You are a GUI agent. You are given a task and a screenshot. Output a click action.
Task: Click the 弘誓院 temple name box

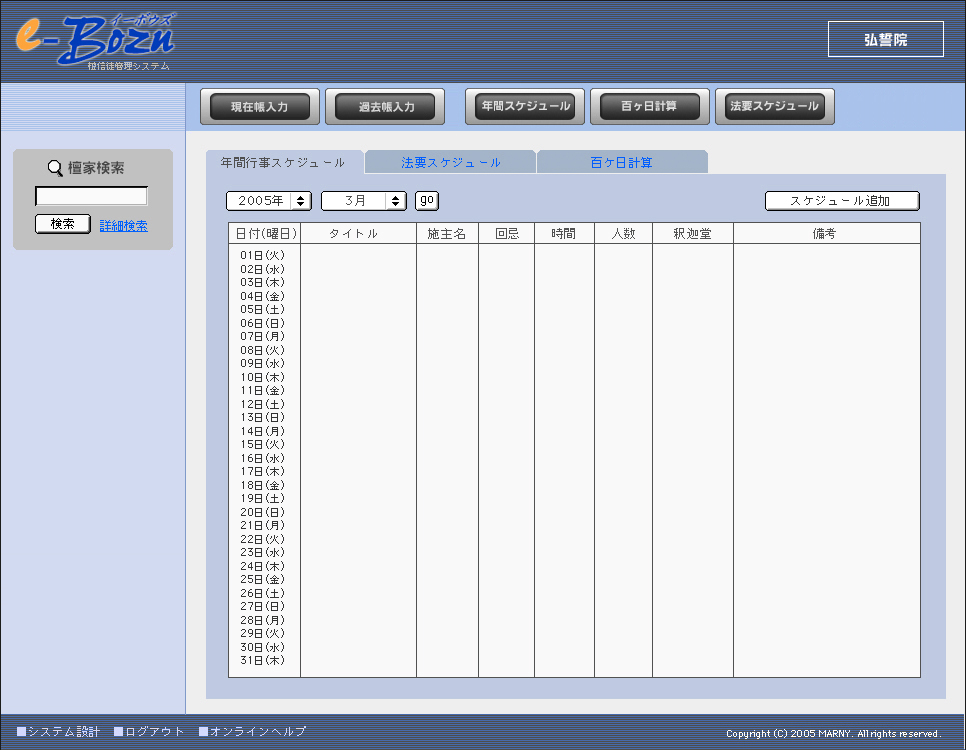pyautogui.click(x=885, y=40)
